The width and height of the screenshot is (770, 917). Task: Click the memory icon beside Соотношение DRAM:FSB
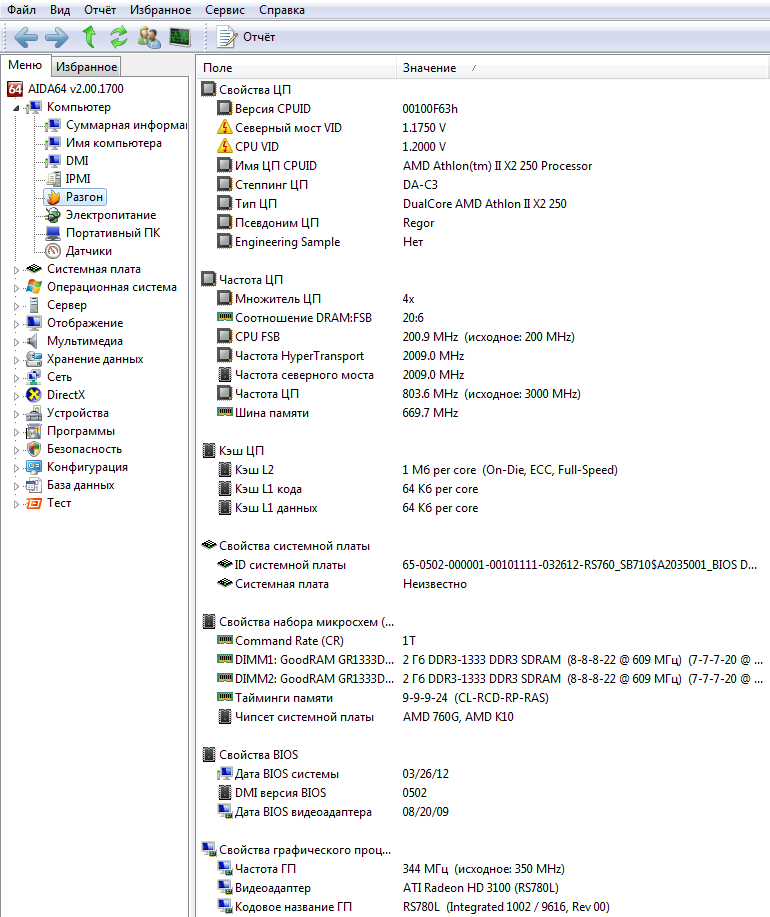coord(225,318)
